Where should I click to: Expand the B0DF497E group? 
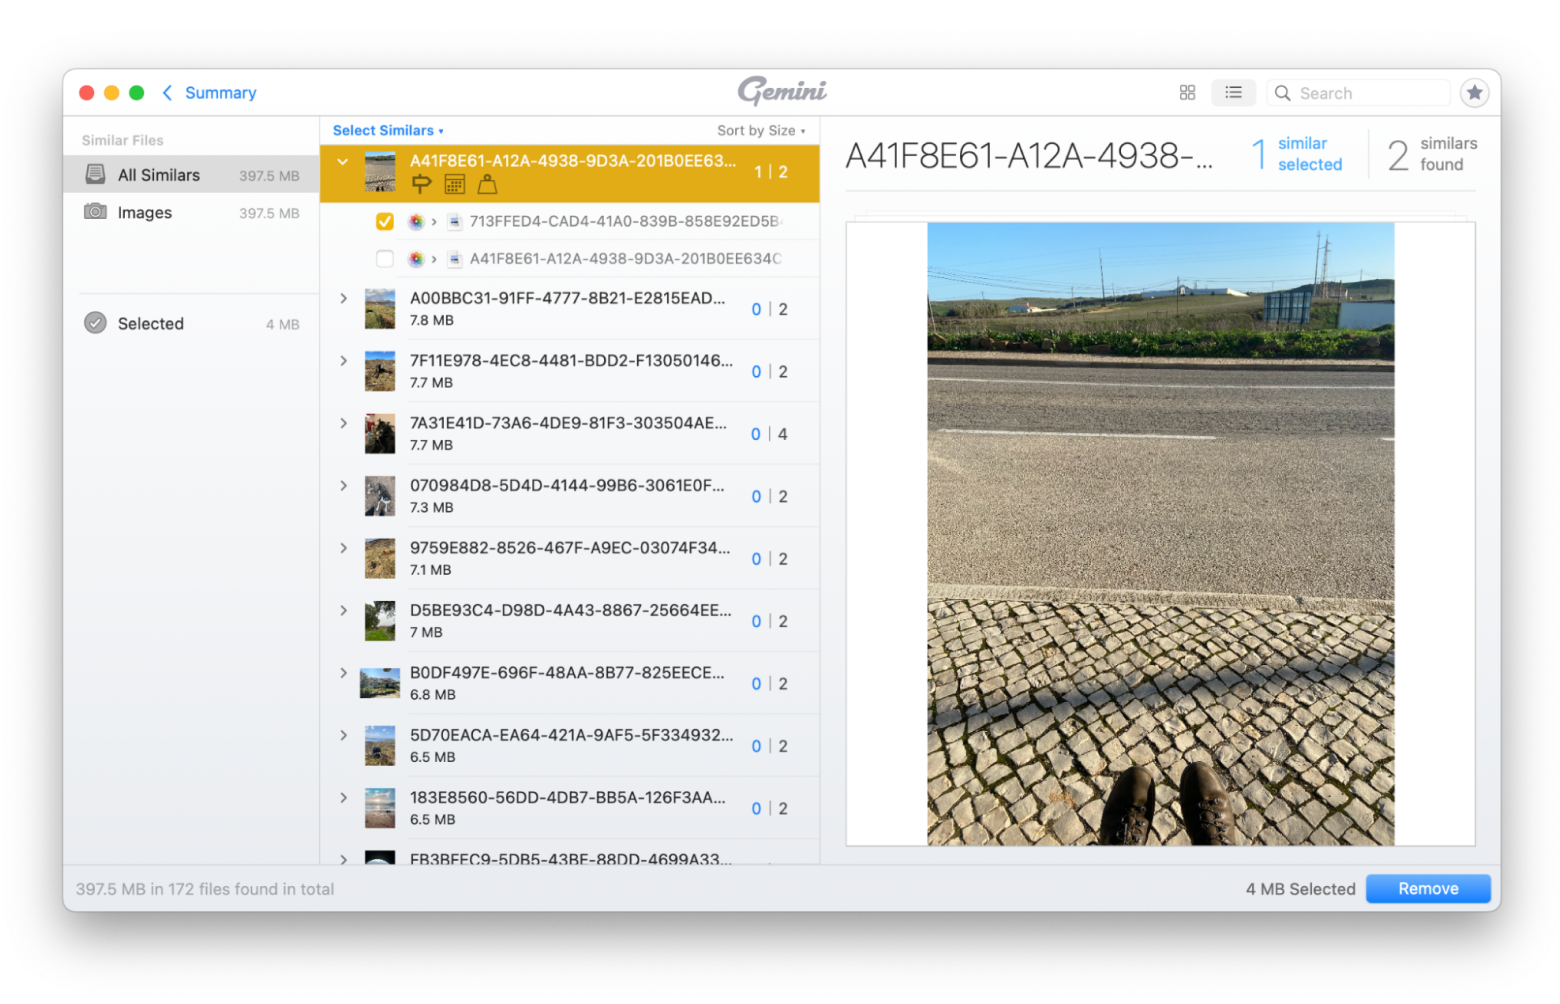[x=343, y=673]
